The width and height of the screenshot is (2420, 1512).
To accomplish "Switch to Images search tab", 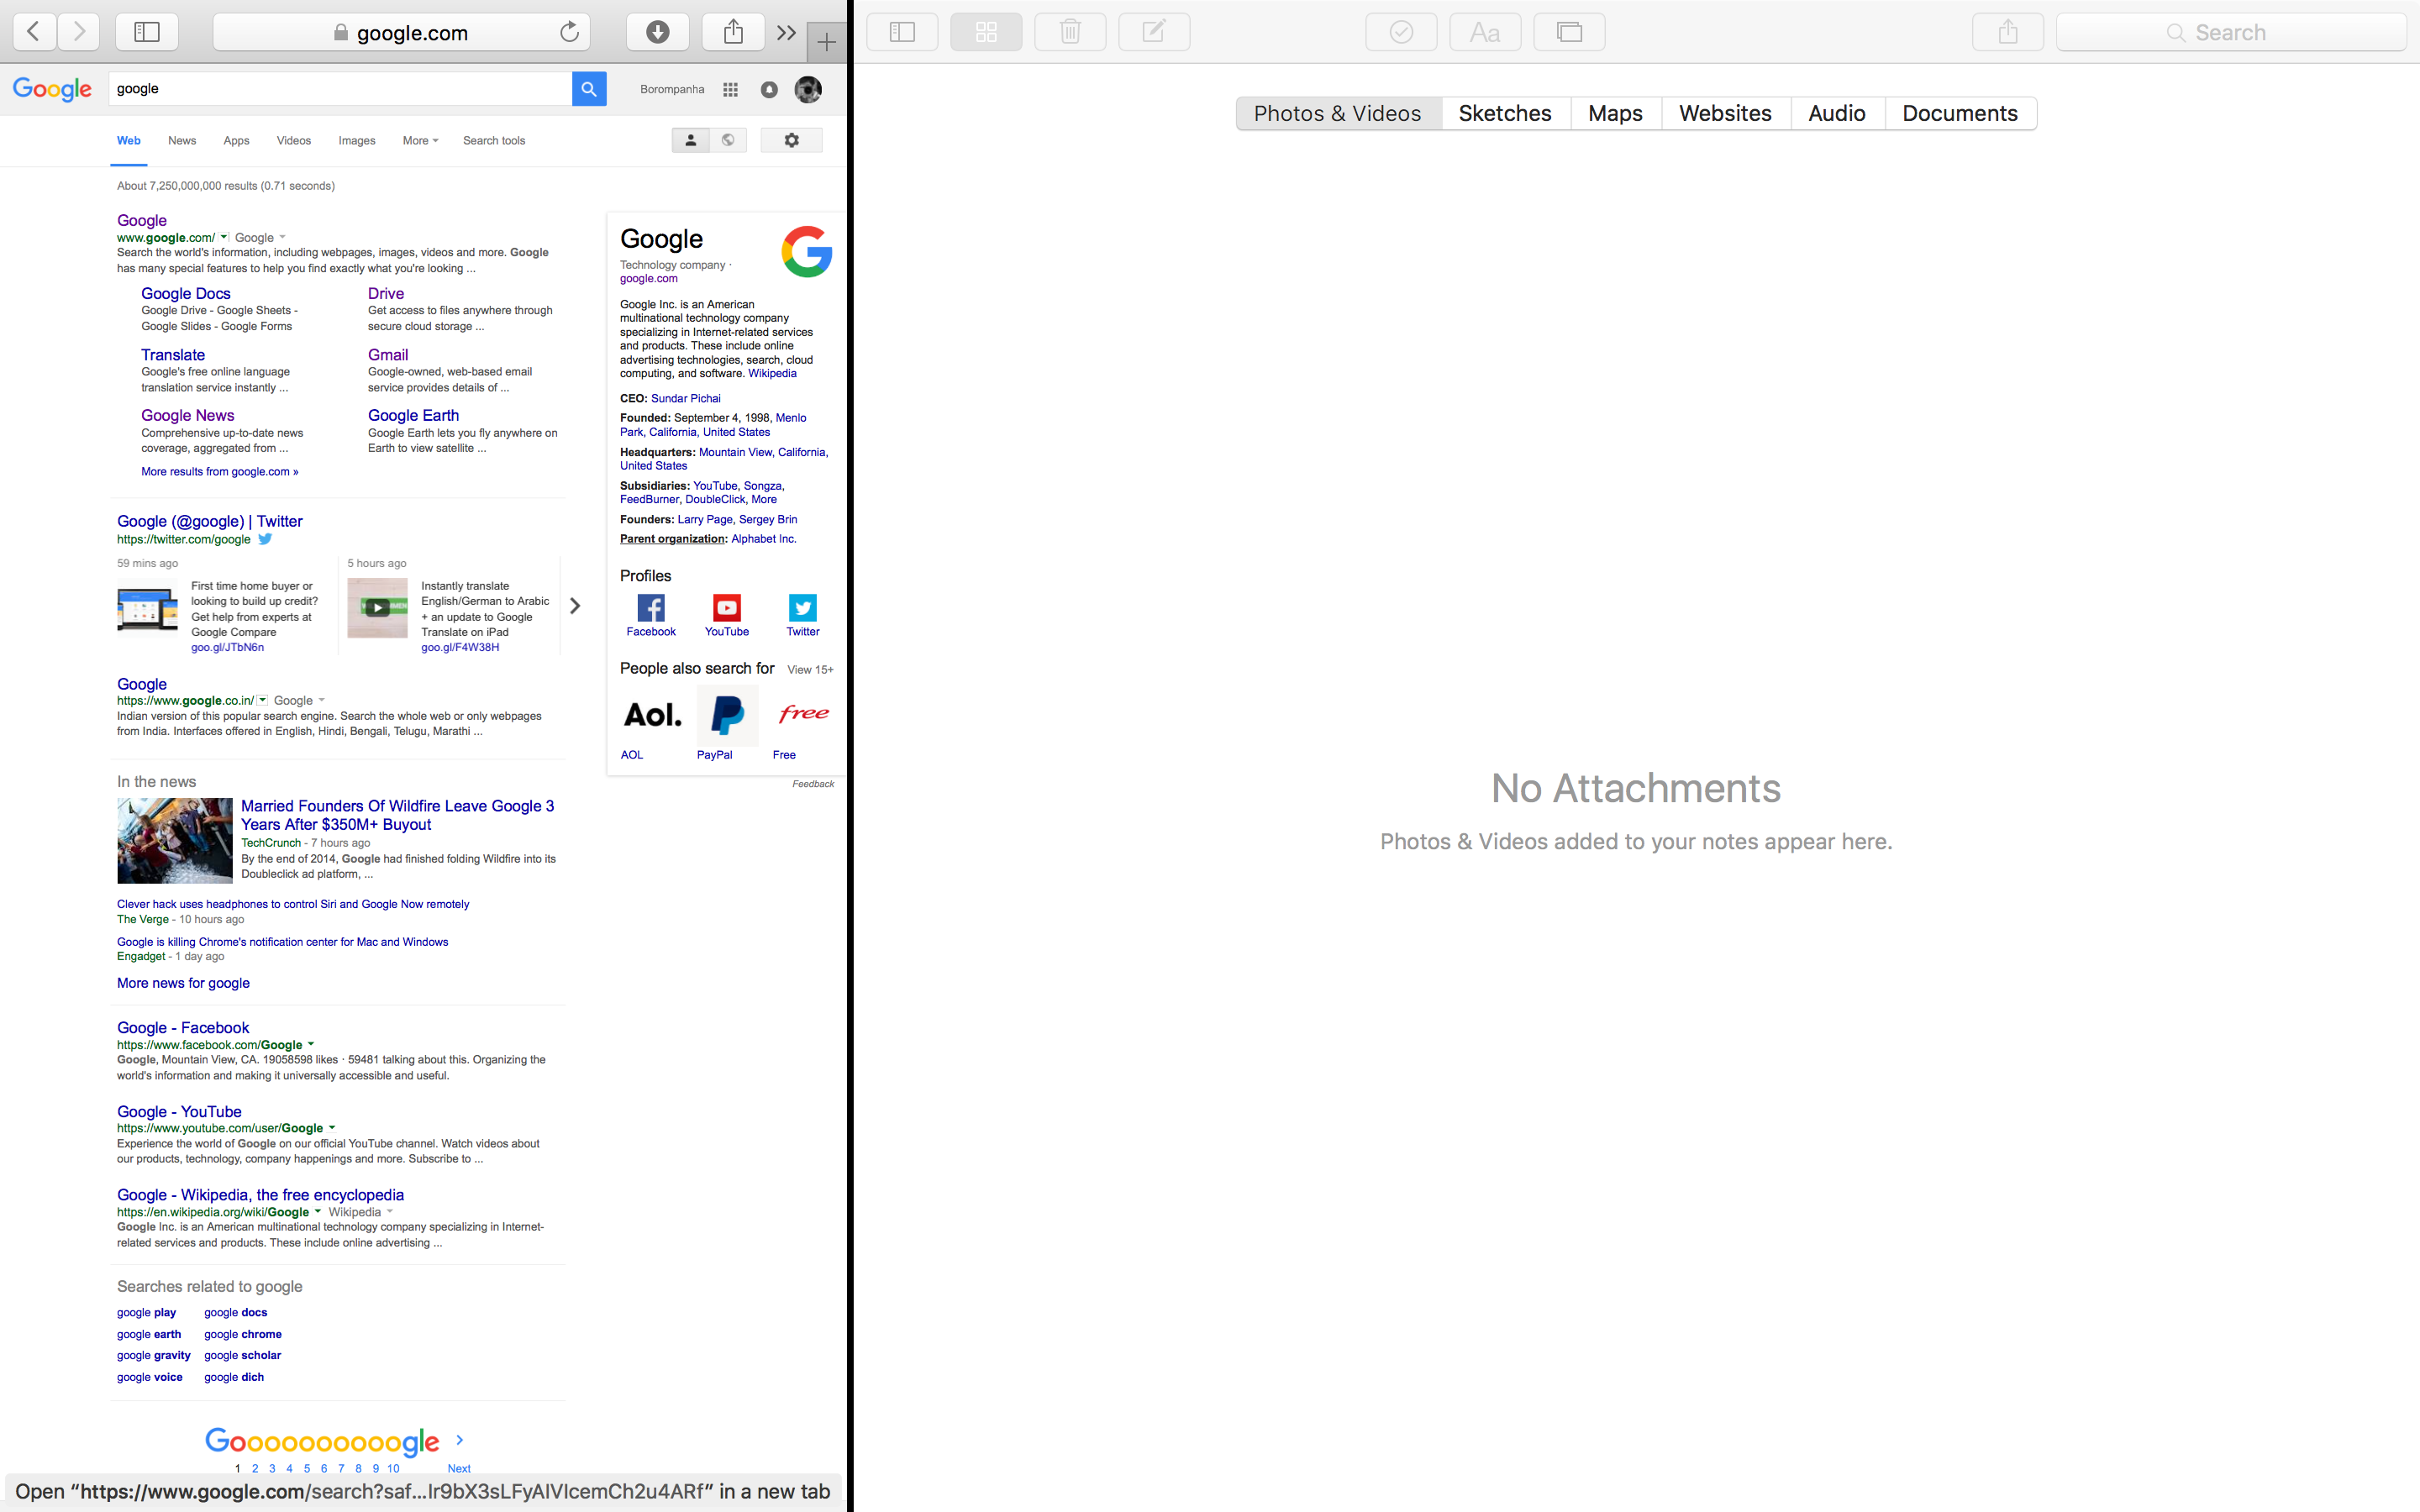I will tap(356, 141).
